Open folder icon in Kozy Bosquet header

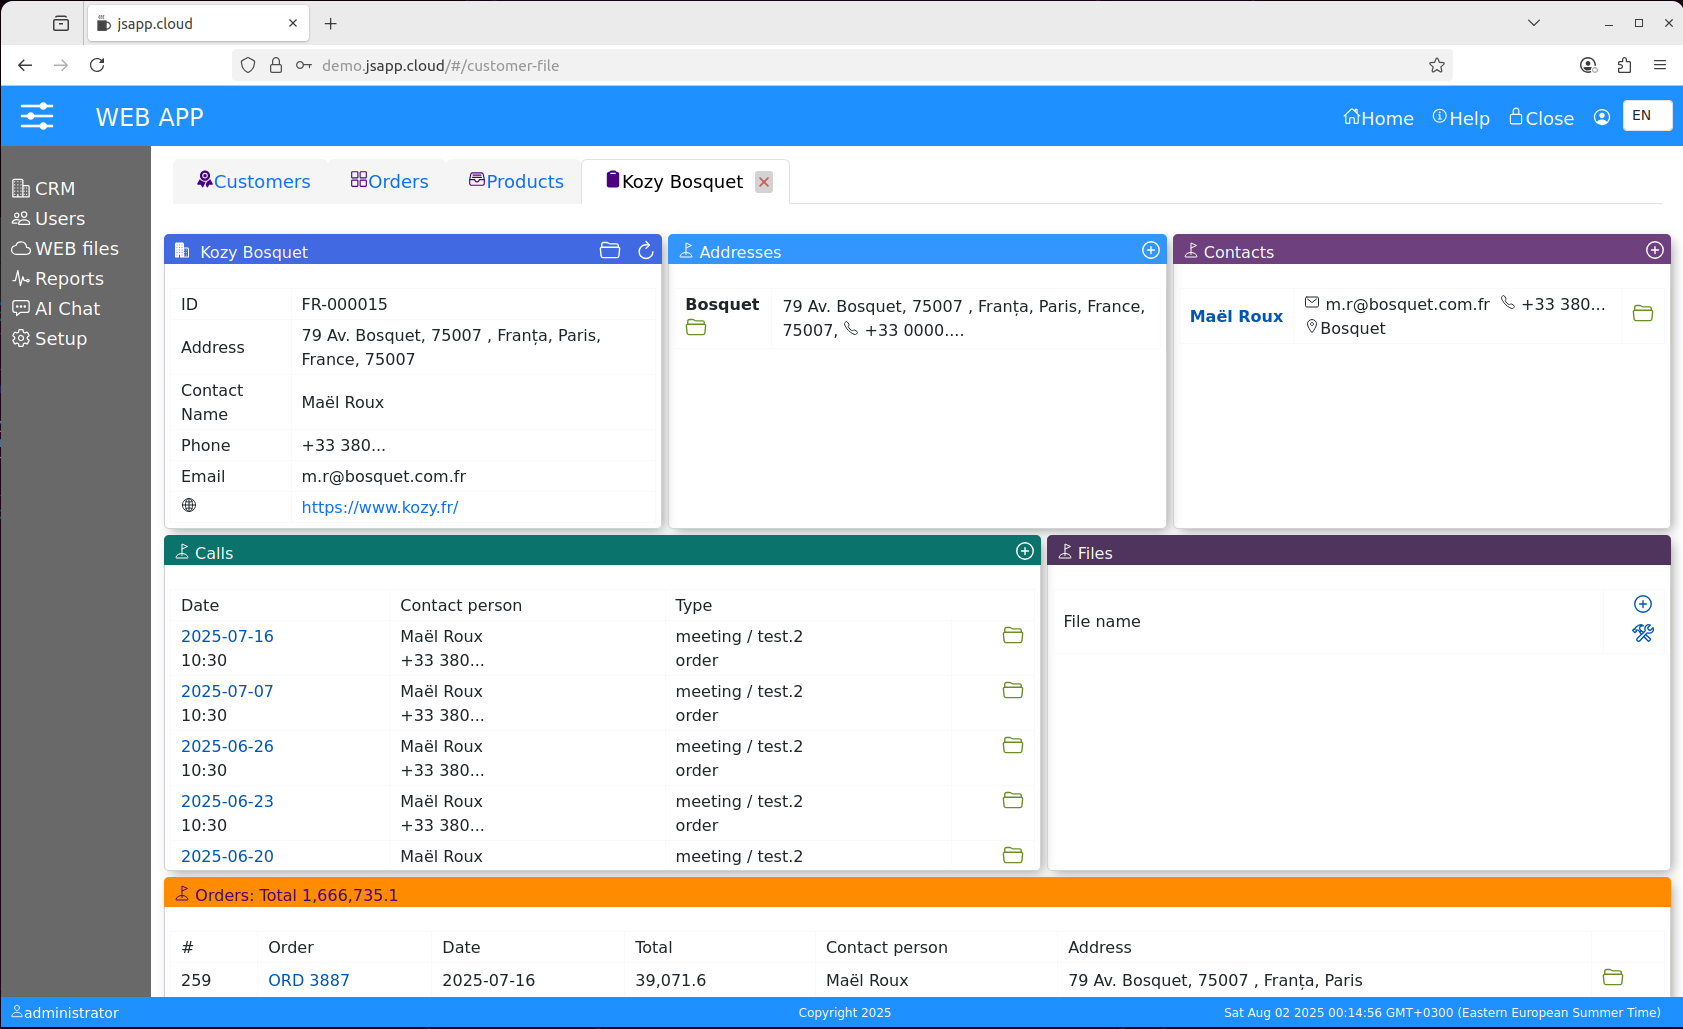tap(610, 251)
